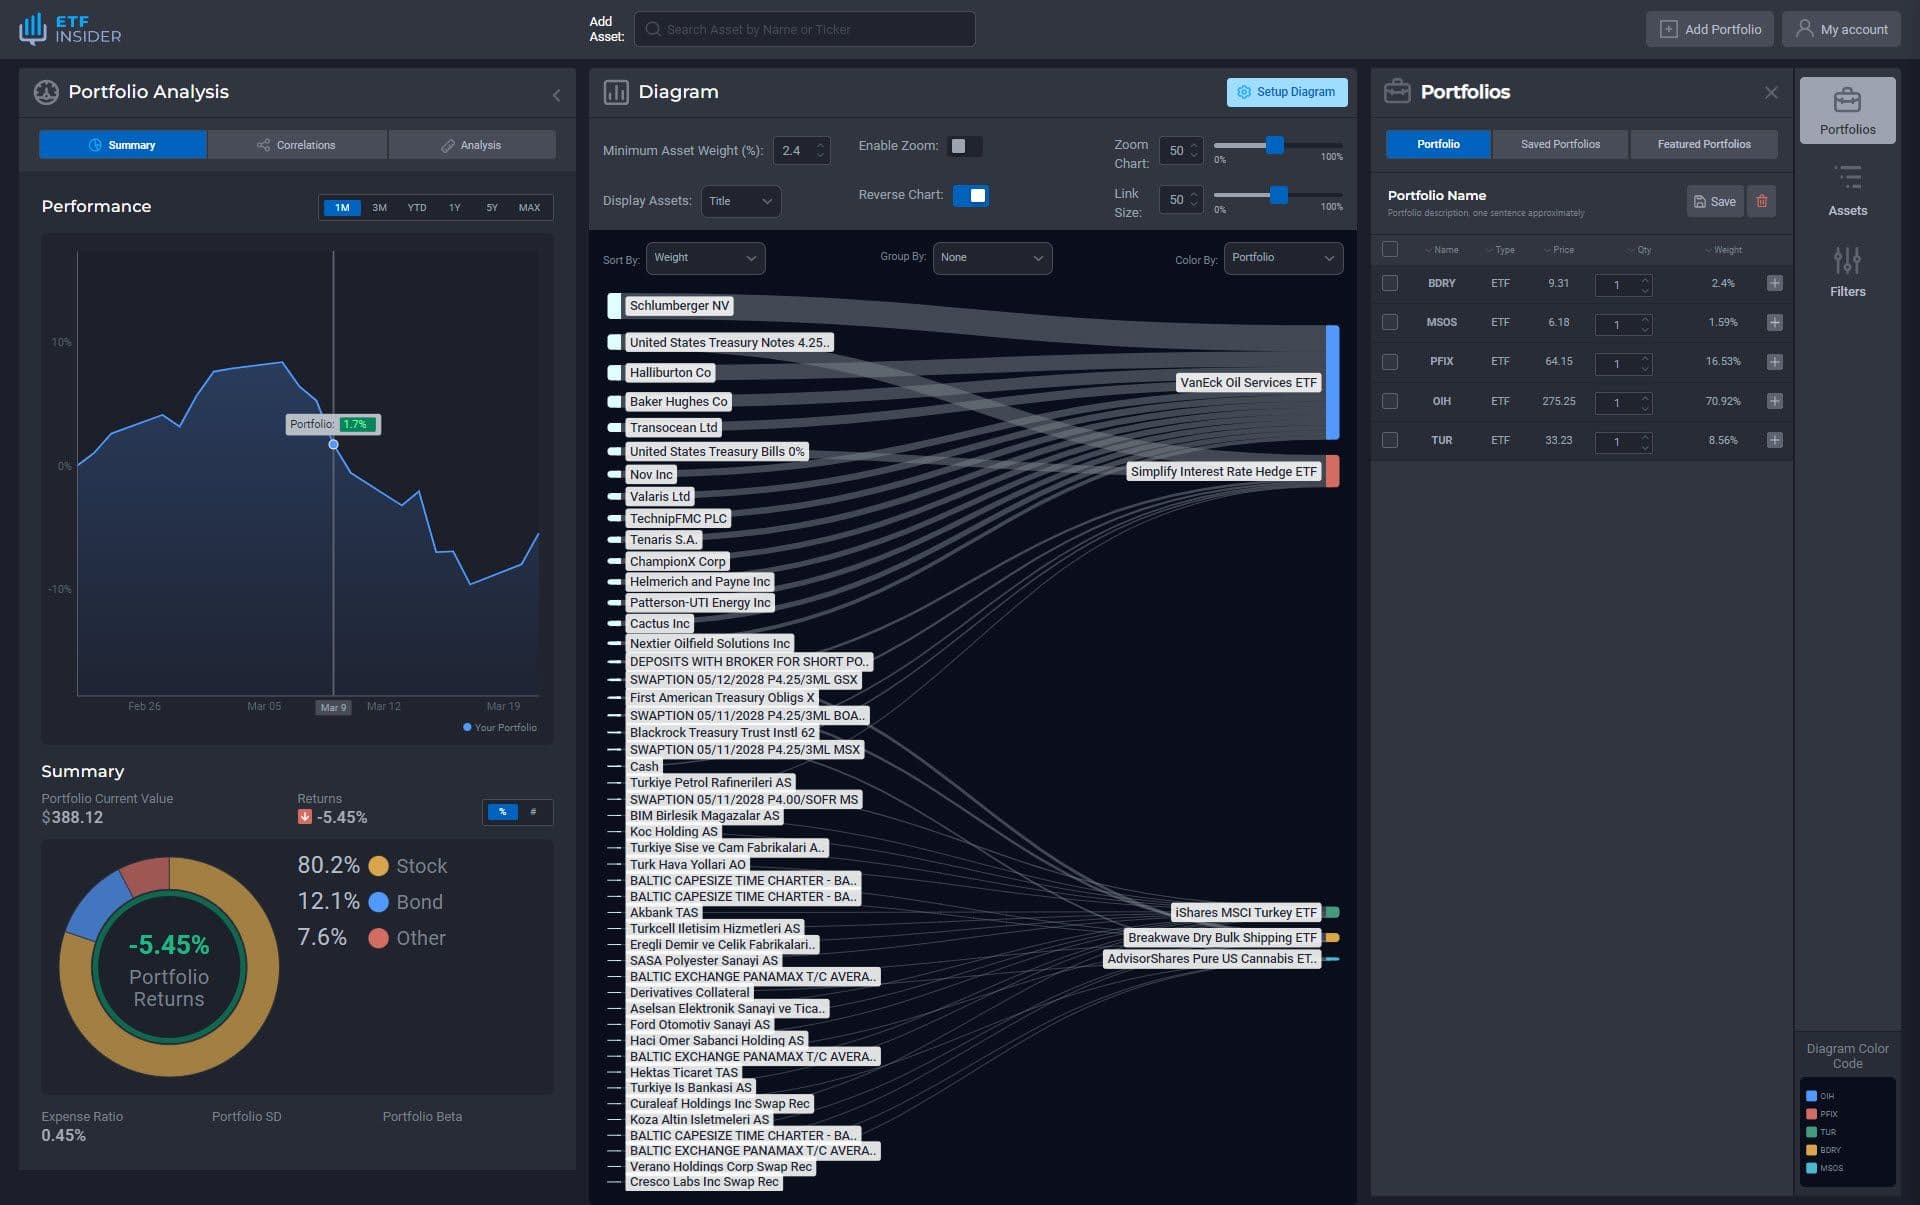Open the Filters sidebar section

pos(1847,272)
